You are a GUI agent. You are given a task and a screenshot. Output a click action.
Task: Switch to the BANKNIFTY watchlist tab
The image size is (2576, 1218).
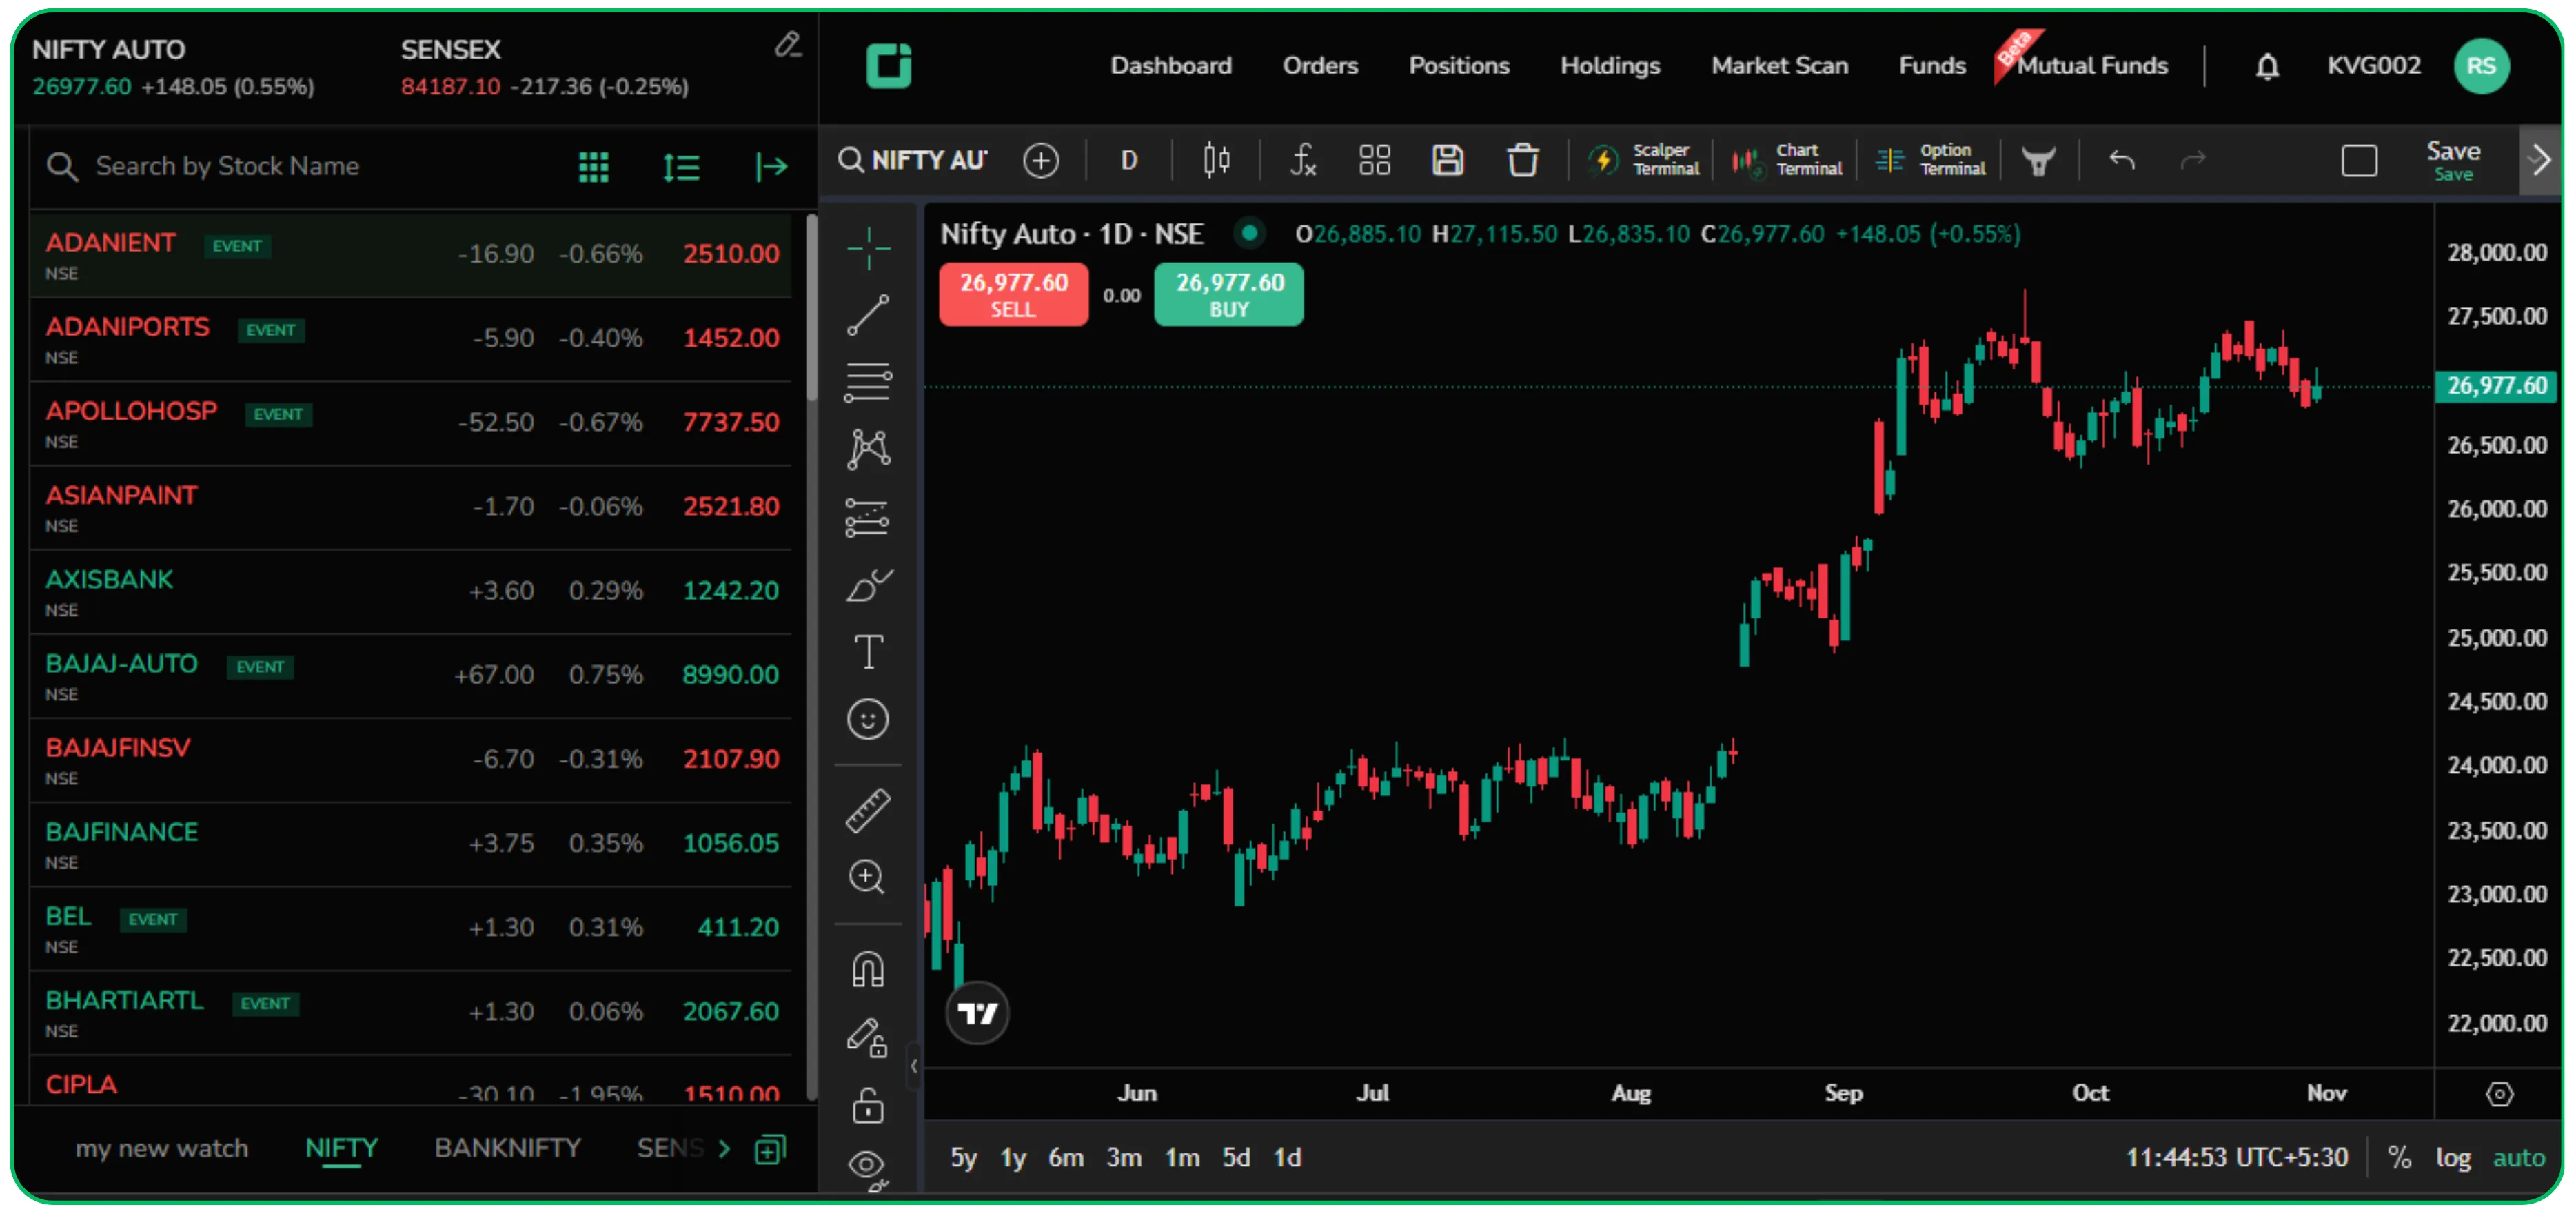pyautogui.click(x=507, y=1148)
